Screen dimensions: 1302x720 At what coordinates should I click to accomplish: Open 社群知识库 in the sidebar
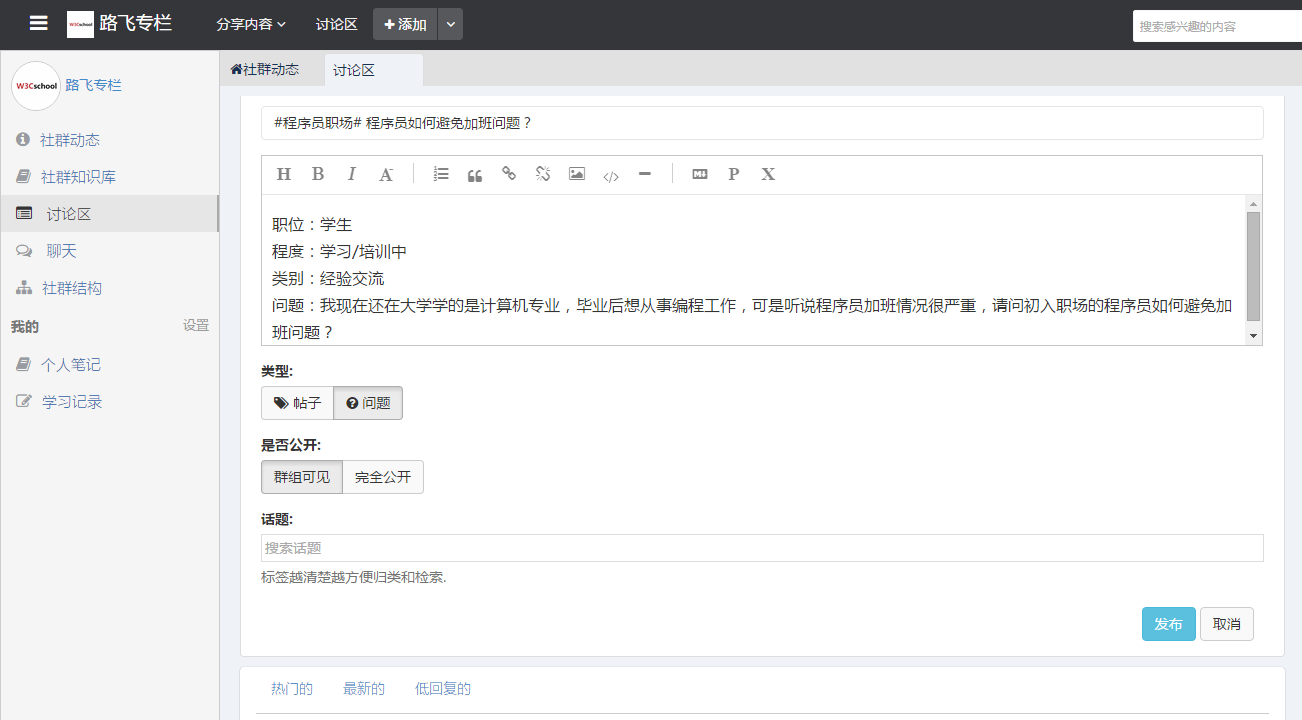[77, 177]
